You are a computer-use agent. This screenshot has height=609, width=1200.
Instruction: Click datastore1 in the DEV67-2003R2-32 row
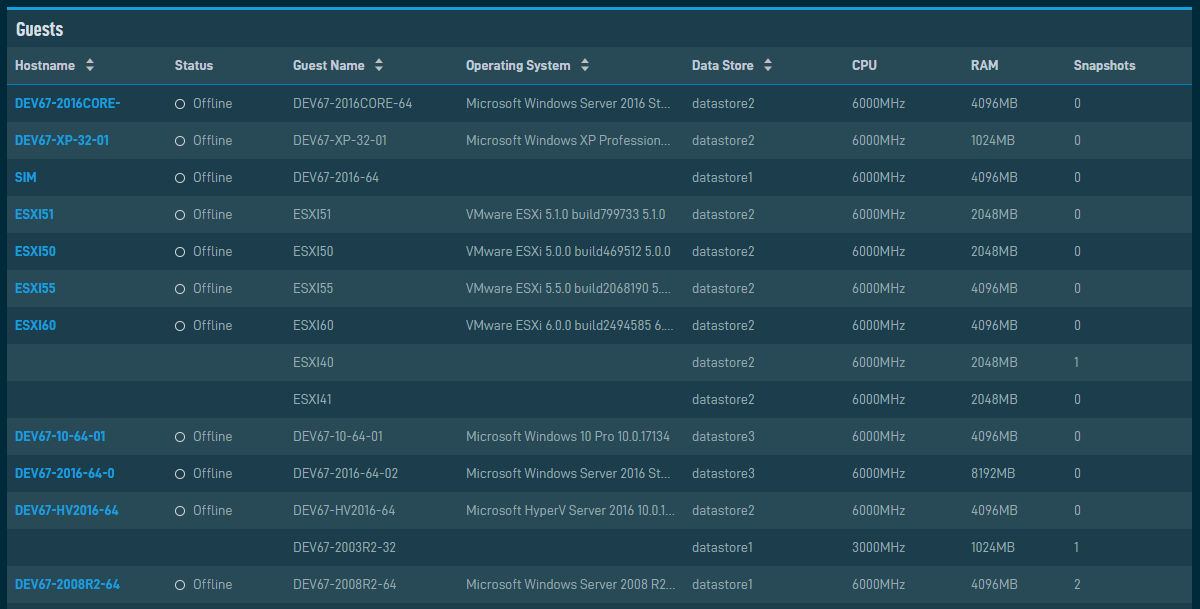click(x=723, y=547)
